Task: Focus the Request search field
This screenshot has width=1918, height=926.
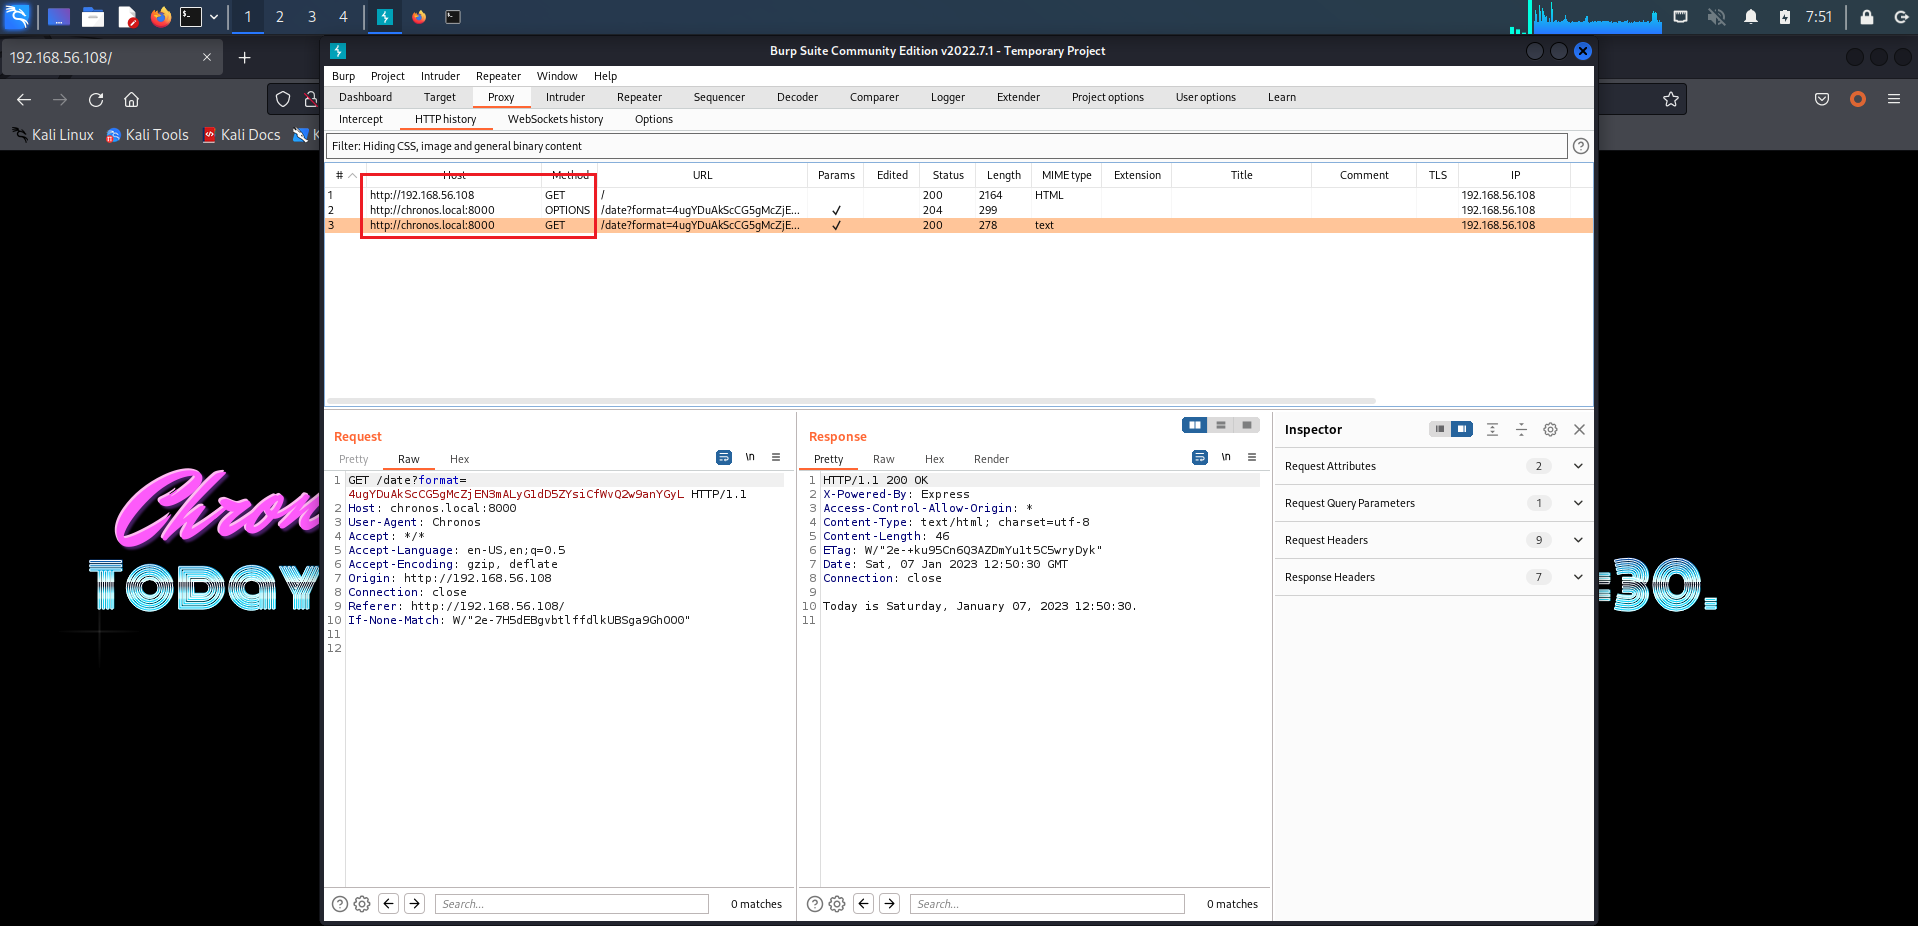Action: click(572, 904)
